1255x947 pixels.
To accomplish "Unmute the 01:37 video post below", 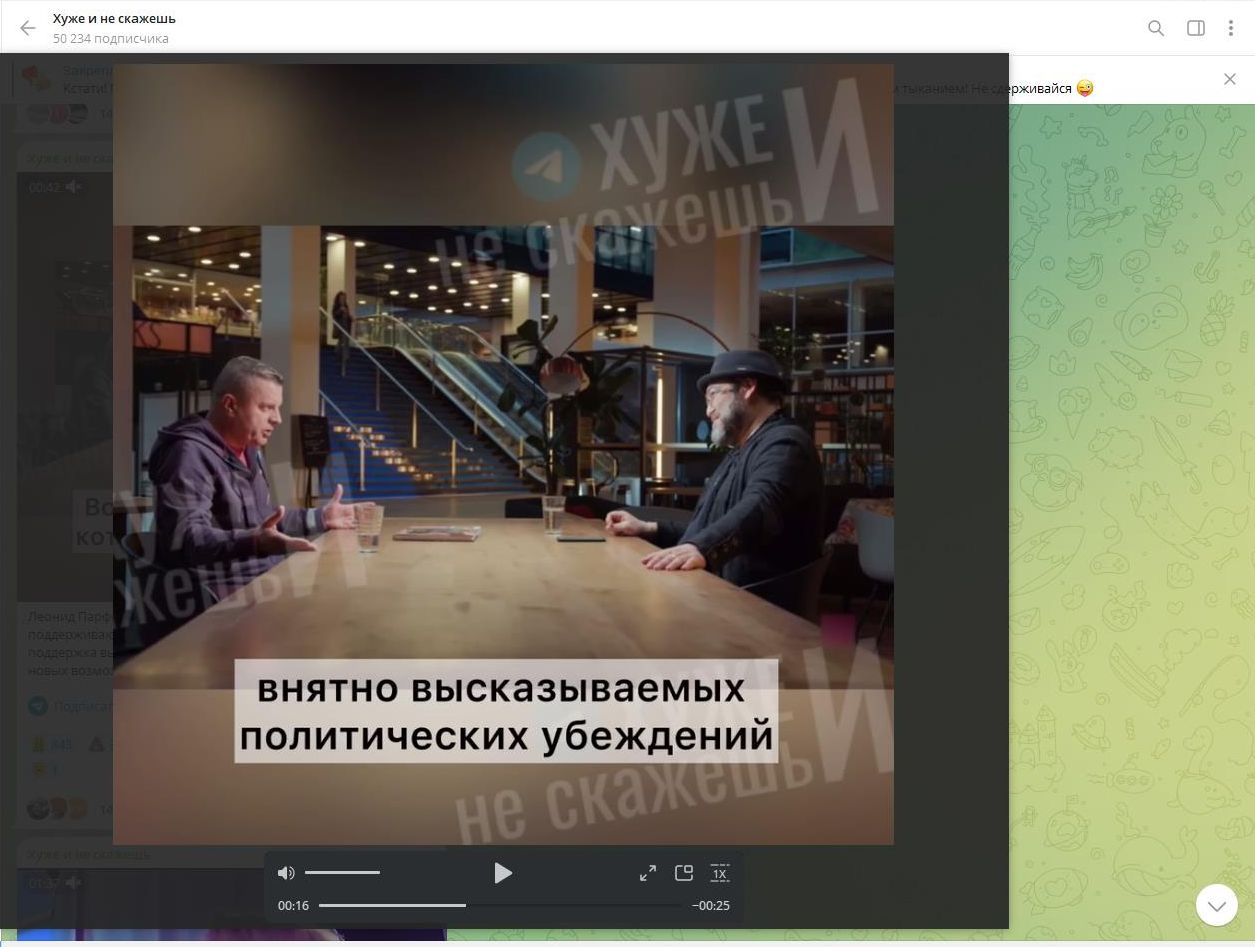I will [x=74, y=883].
